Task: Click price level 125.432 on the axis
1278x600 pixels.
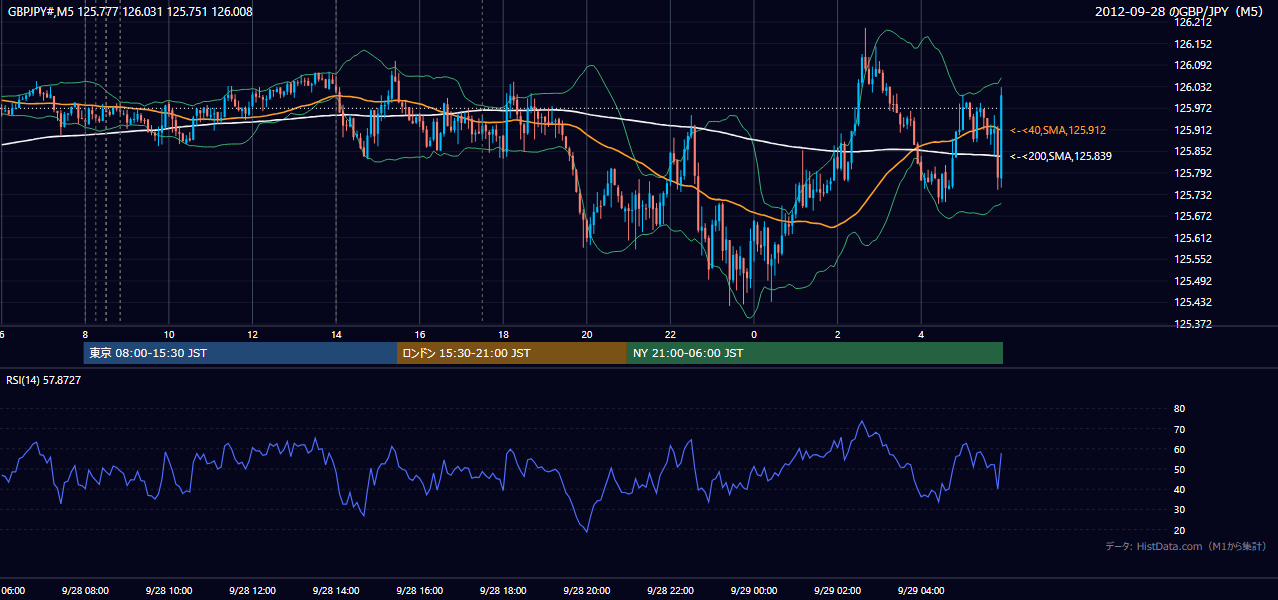Action: 1193,302
